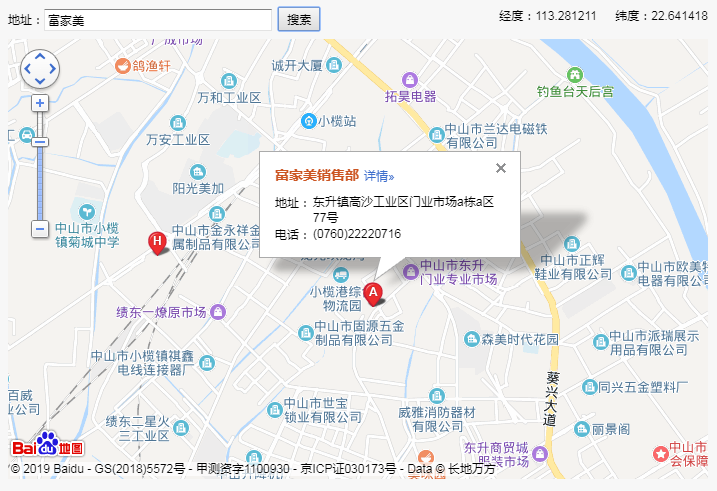Close the 富家美销售部 info popup

pyautogui.click(x=501, y=168)
